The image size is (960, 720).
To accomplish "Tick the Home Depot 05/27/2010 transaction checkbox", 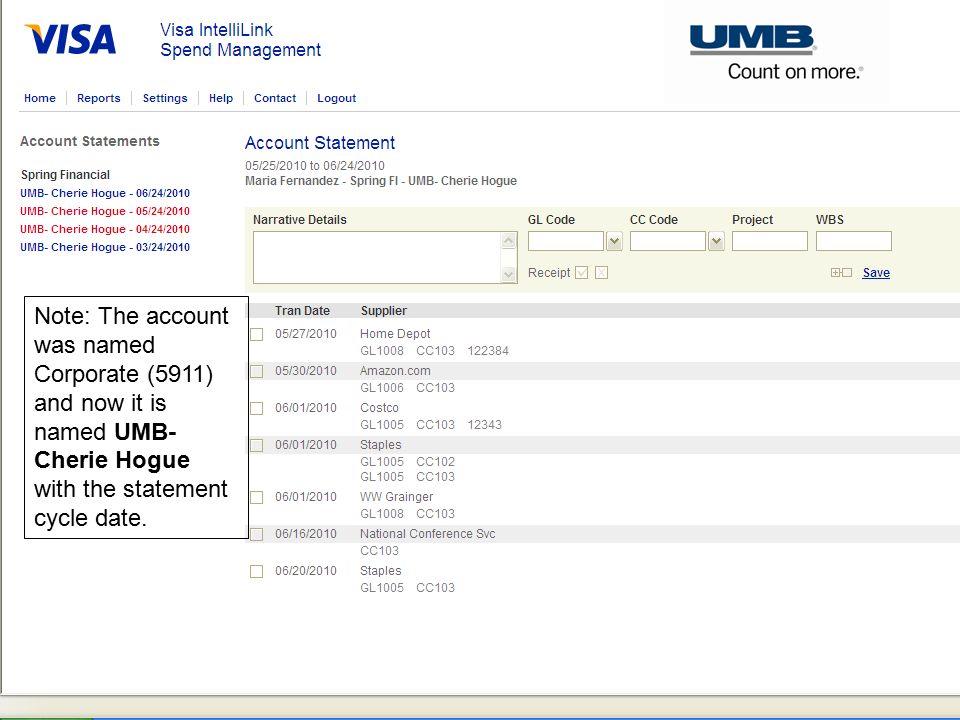I will tap(257, 334).
